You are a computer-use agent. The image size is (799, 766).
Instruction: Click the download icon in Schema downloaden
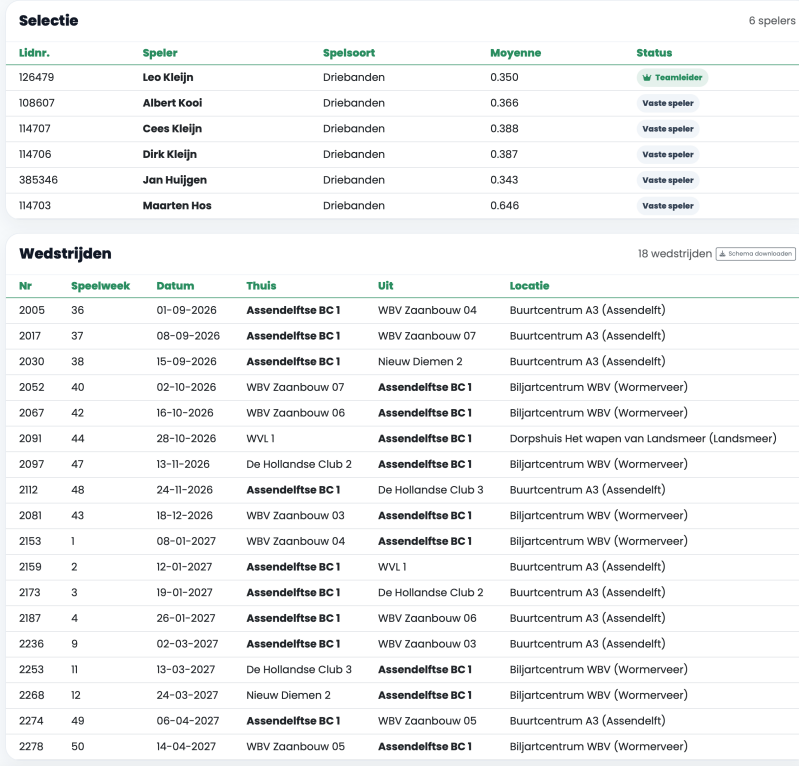pos(722,253)
